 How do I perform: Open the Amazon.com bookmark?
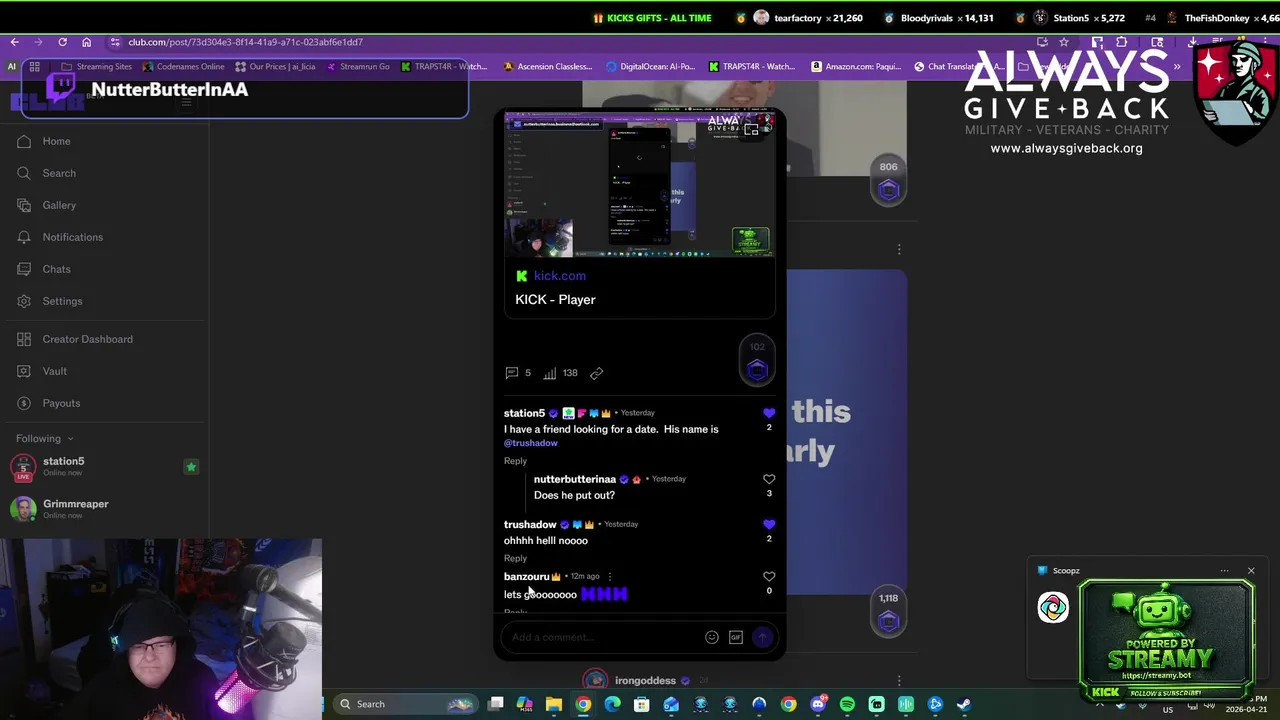click(855, 66)
